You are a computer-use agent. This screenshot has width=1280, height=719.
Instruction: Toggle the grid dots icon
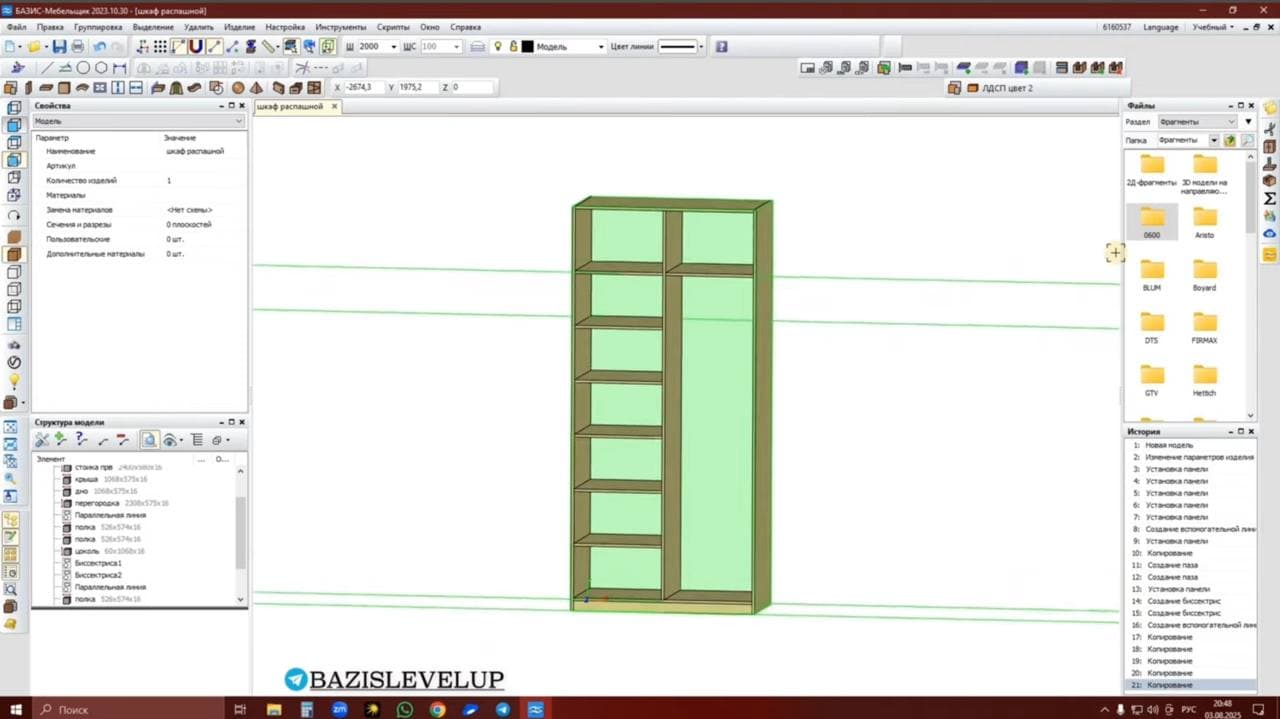(x=160, y=46)
